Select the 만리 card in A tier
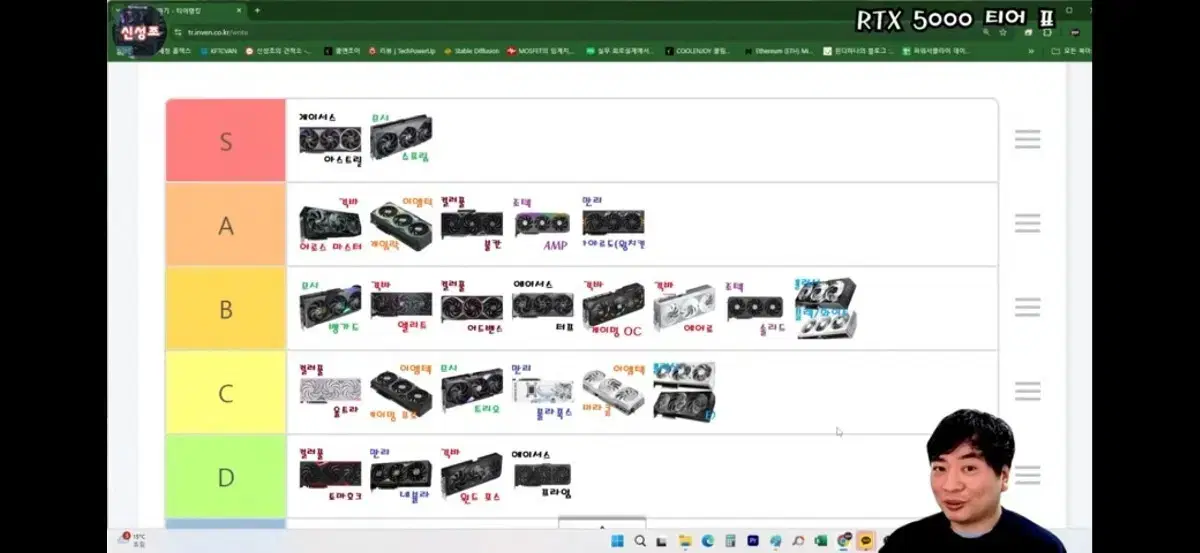Viewport: 1200px width, 553px height. click(x=614, y=223)
